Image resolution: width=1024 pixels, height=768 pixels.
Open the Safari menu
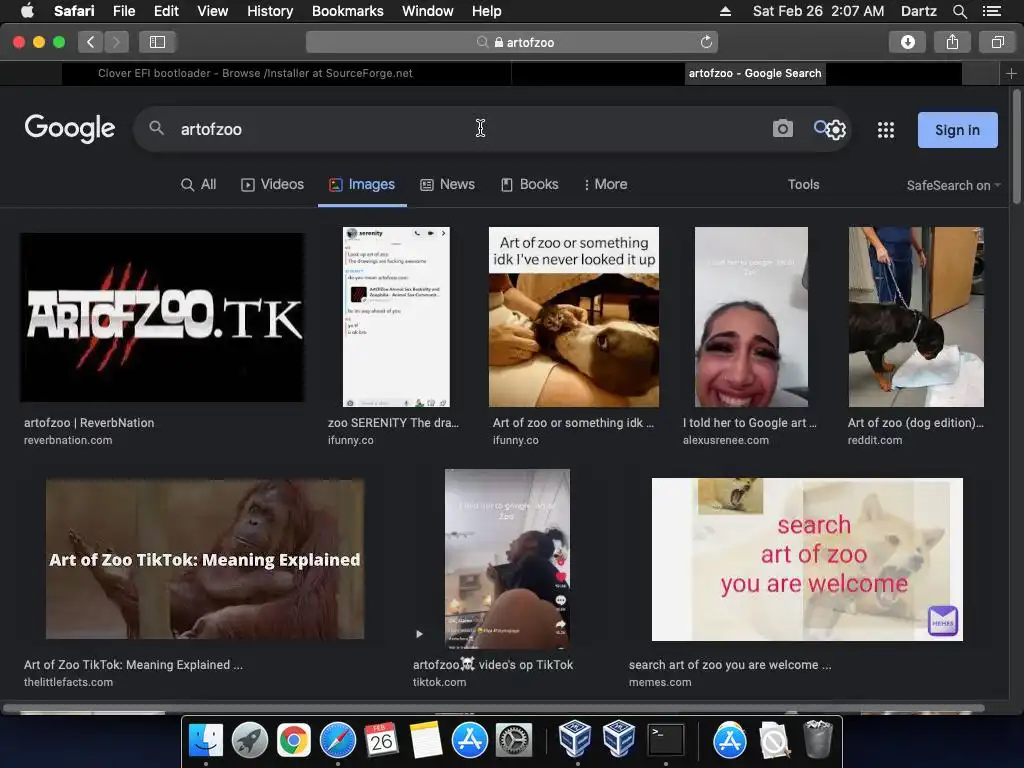74,11
